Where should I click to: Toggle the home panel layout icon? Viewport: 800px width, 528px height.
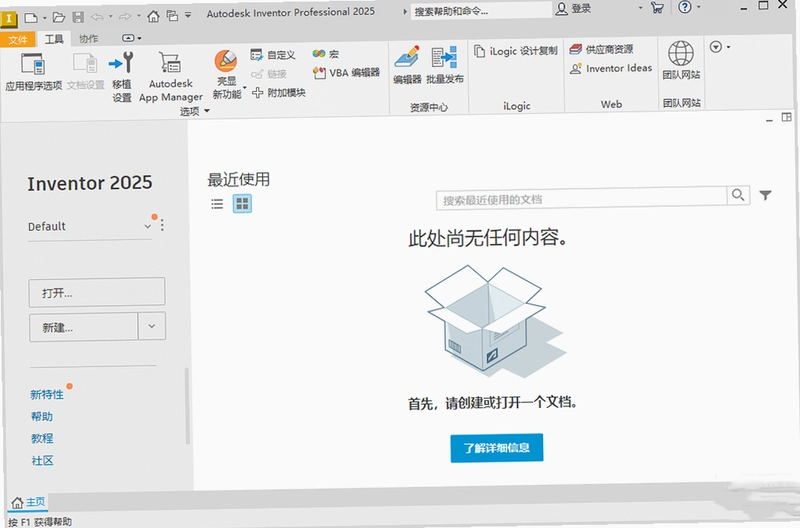point(786,117)
